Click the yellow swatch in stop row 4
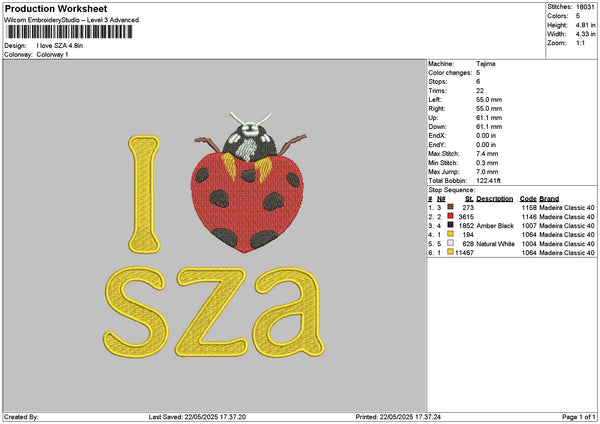600x424 pixels. pos(450,234)
